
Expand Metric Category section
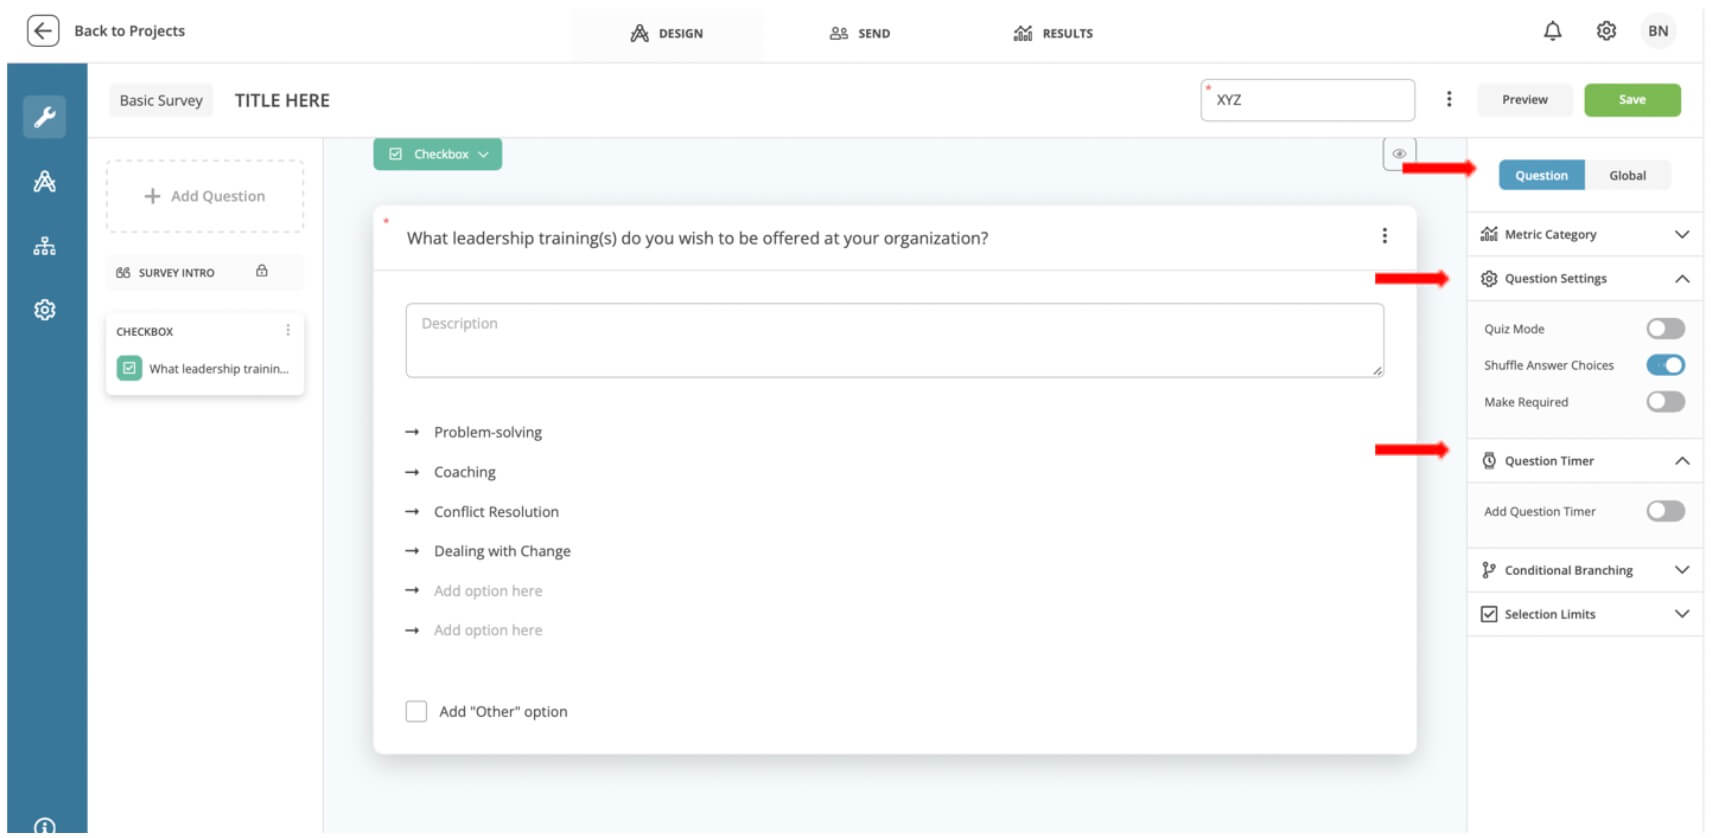tap(1682, 234)
